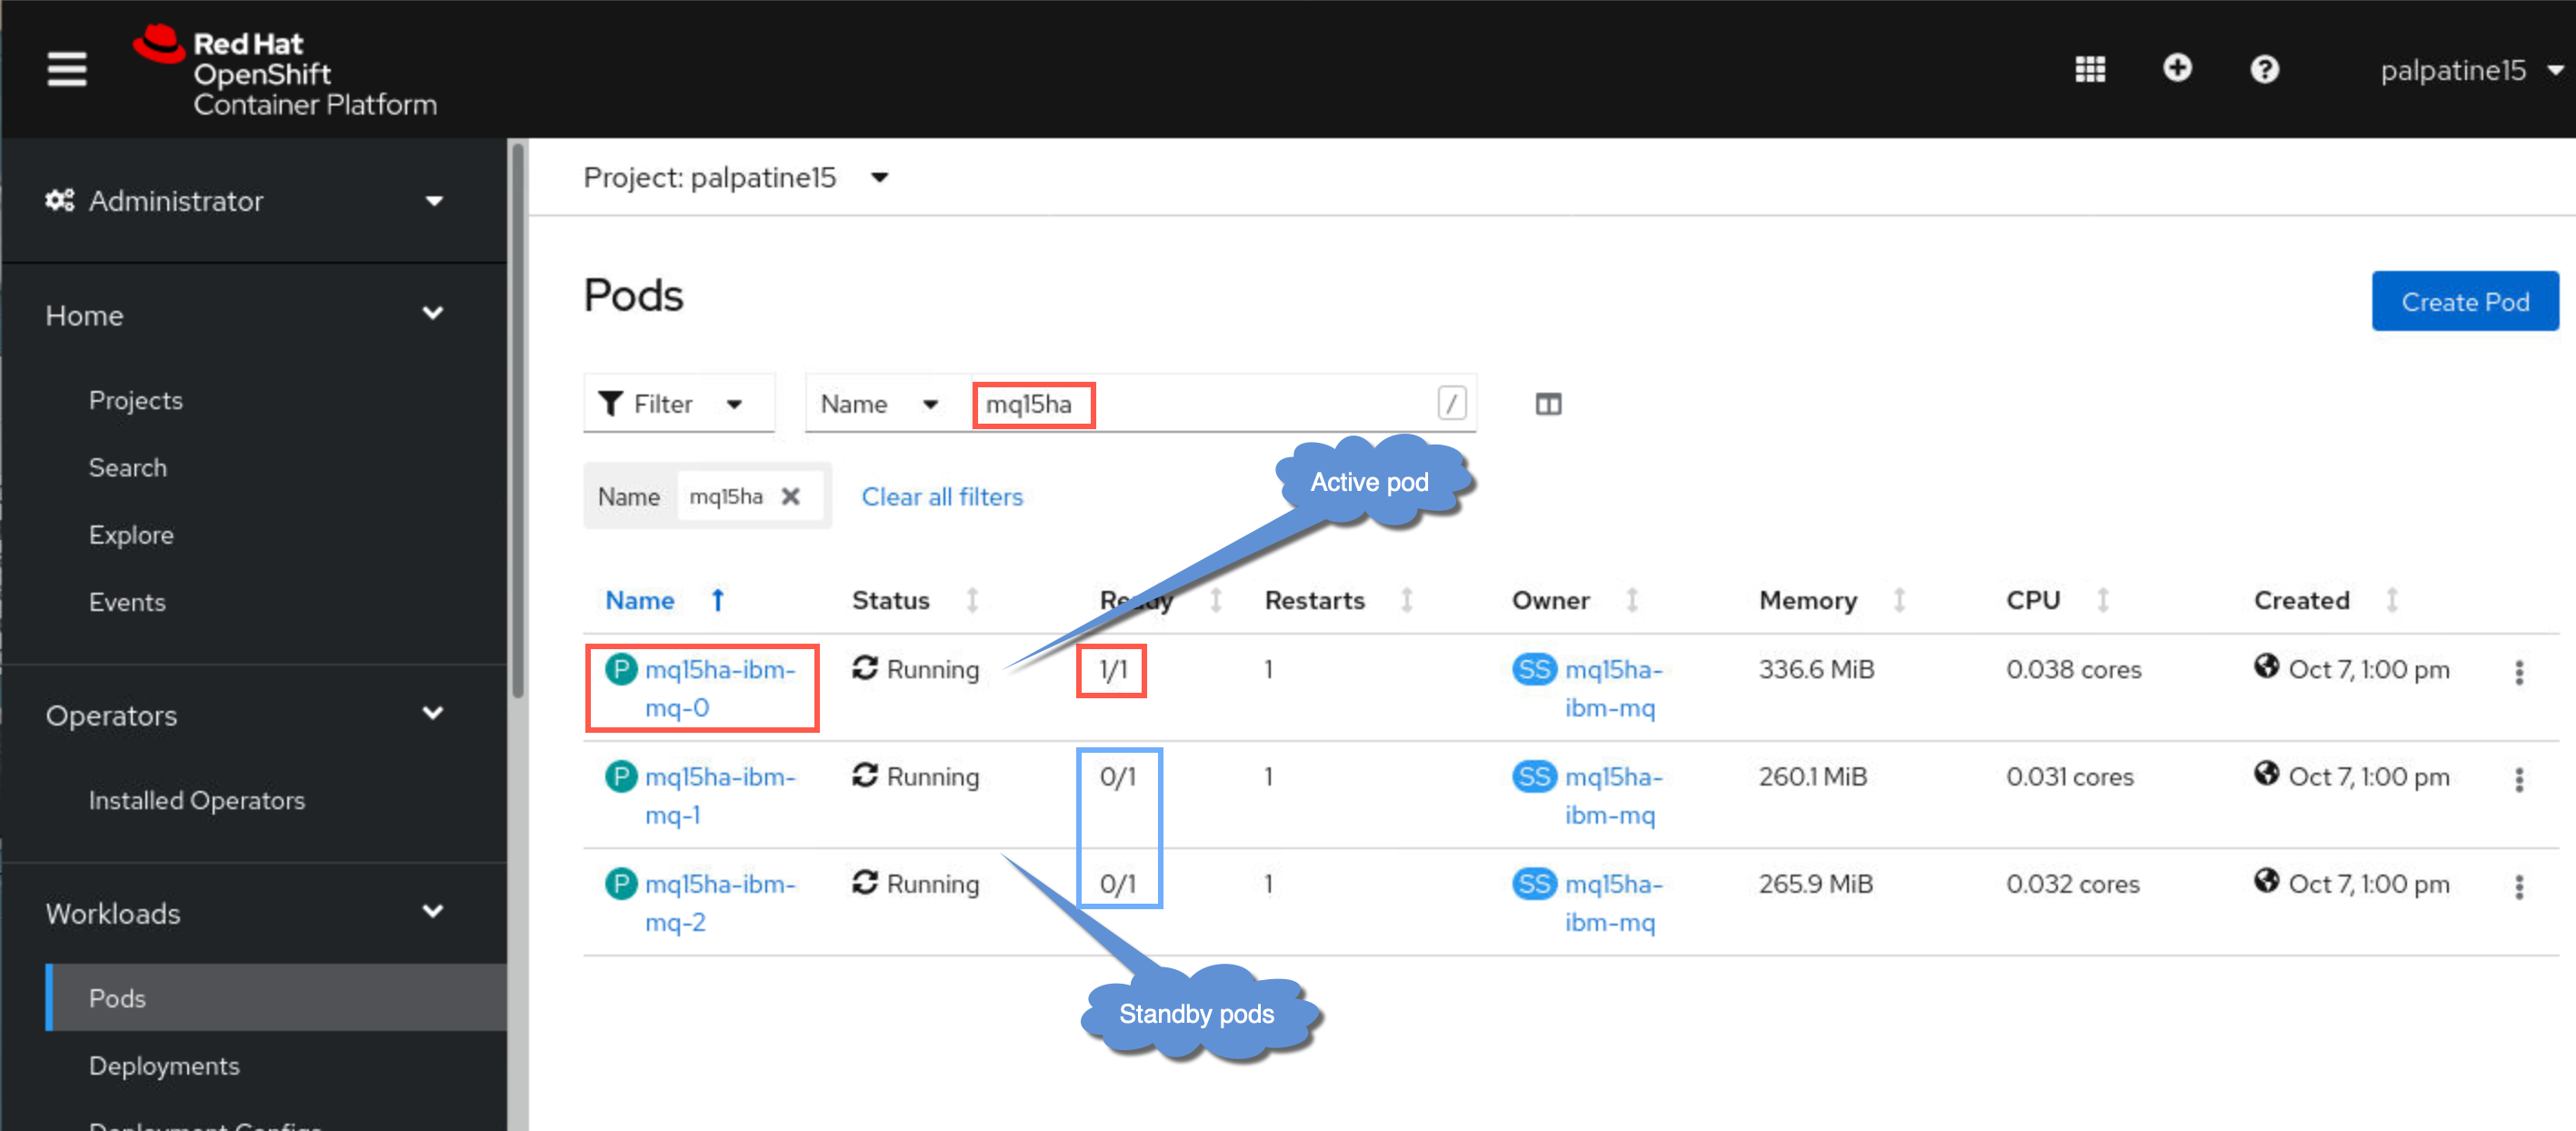
Task: Sort pods by Memory column
Action: pyautogui.click(x=1898, y=600)
